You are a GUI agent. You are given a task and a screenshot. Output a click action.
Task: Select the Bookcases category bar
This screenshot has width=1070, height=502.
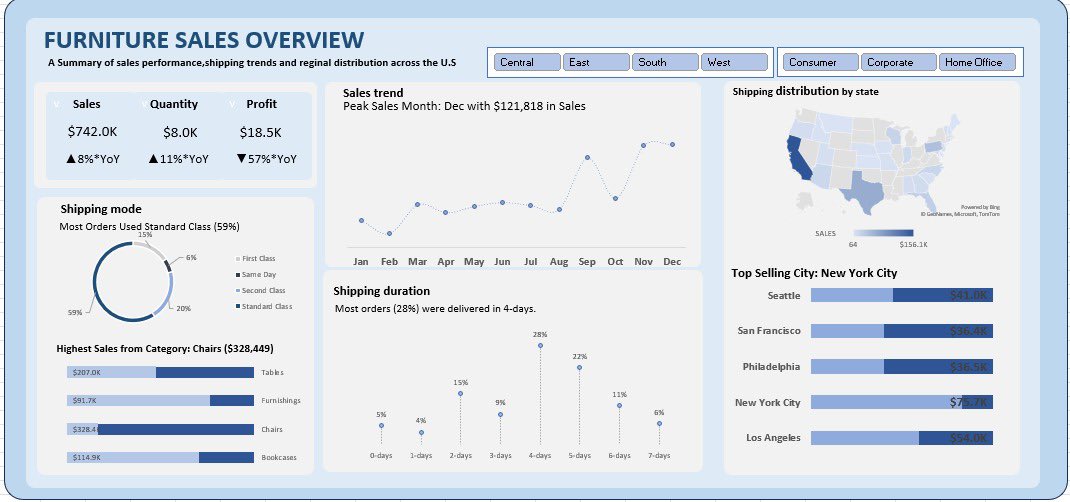(160, 457)
